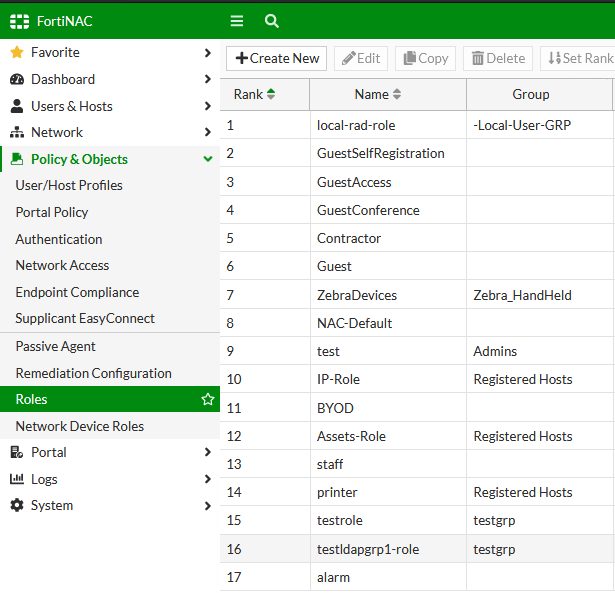Viewport: 615px width, 593px height.
Task: Open Authentication page
Action: (59, 239)
